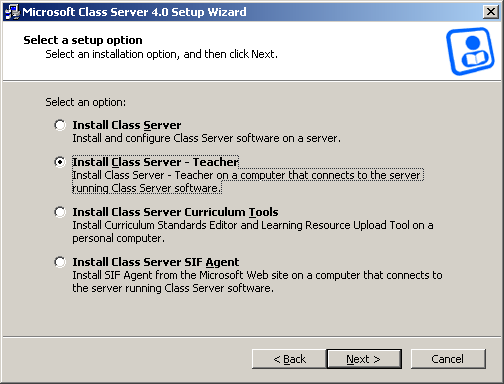Cancel the setup wizard

click(x=448, y=359)
